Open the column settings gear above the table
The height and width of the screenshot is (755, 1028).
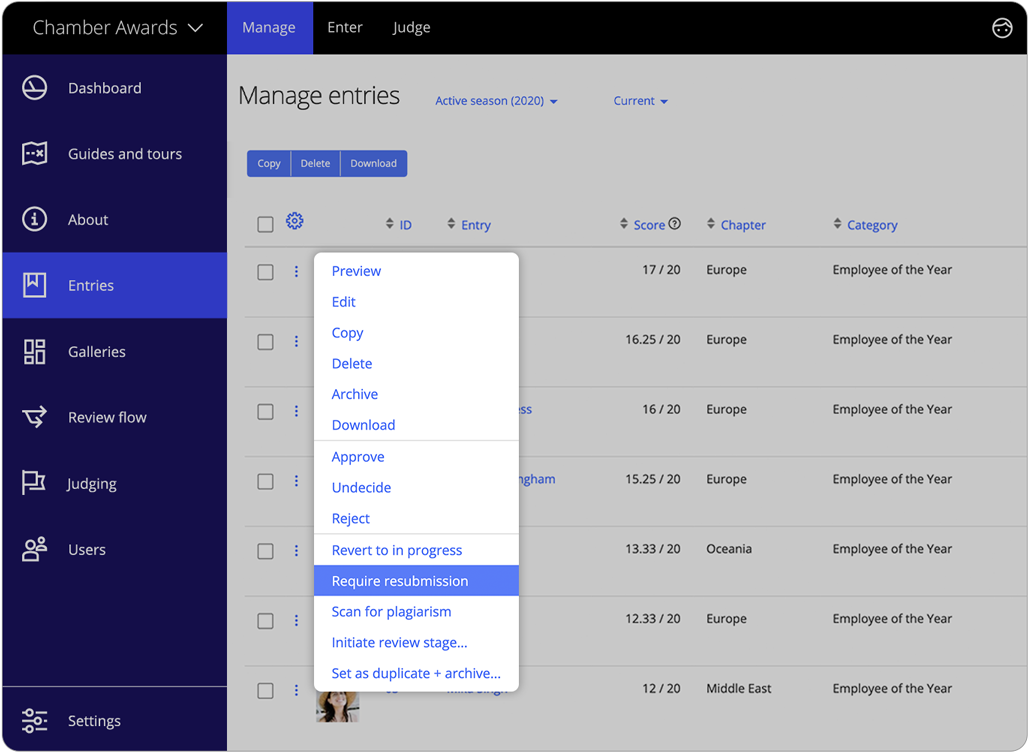point(294,220)
